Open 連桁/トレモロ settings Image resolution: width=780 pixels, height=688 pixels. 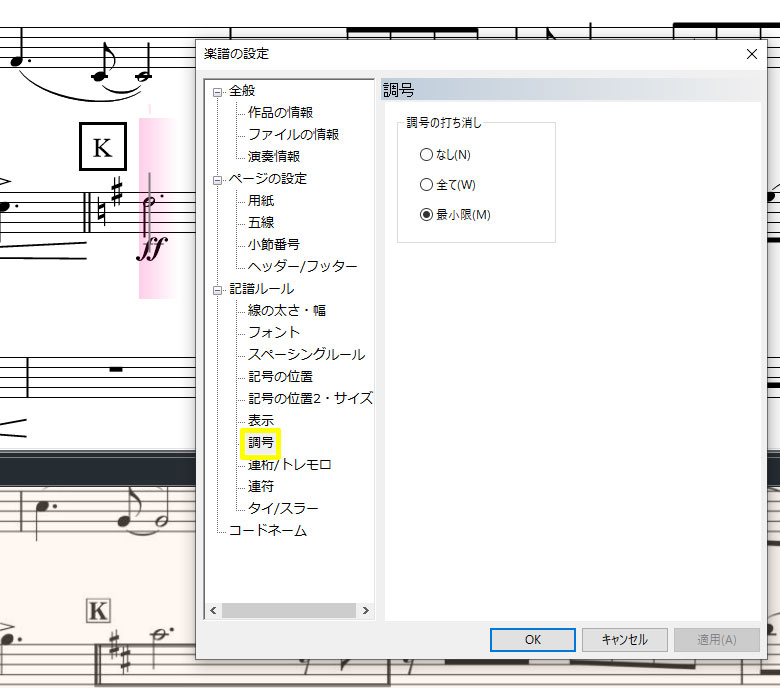point(290,465)
